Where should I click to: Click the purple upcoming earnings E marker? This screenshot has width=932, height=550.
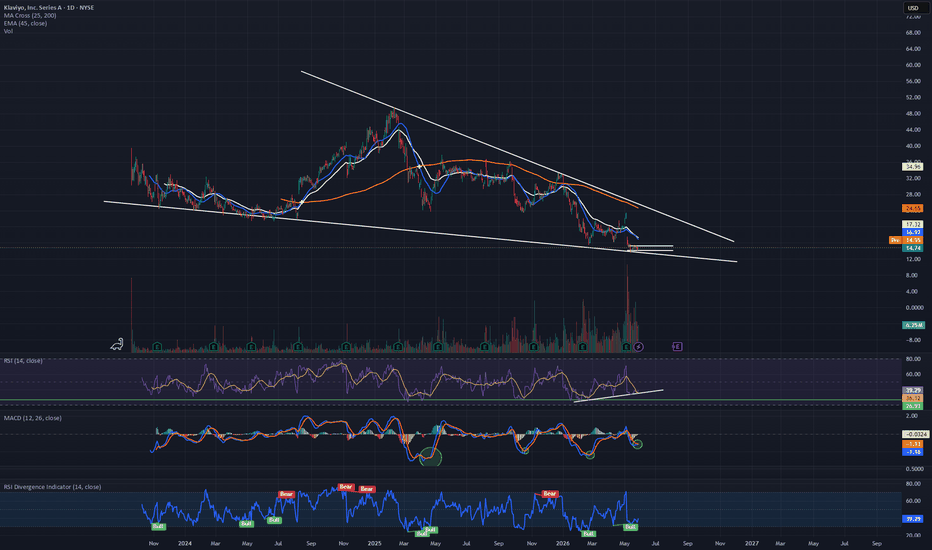click(x=677, y=346)
